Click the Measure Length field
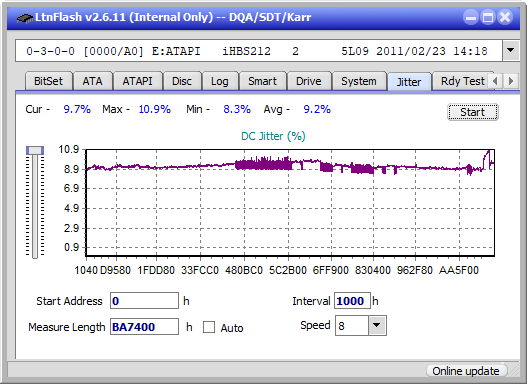The image size is (527, 384). [x=144, y=327]
